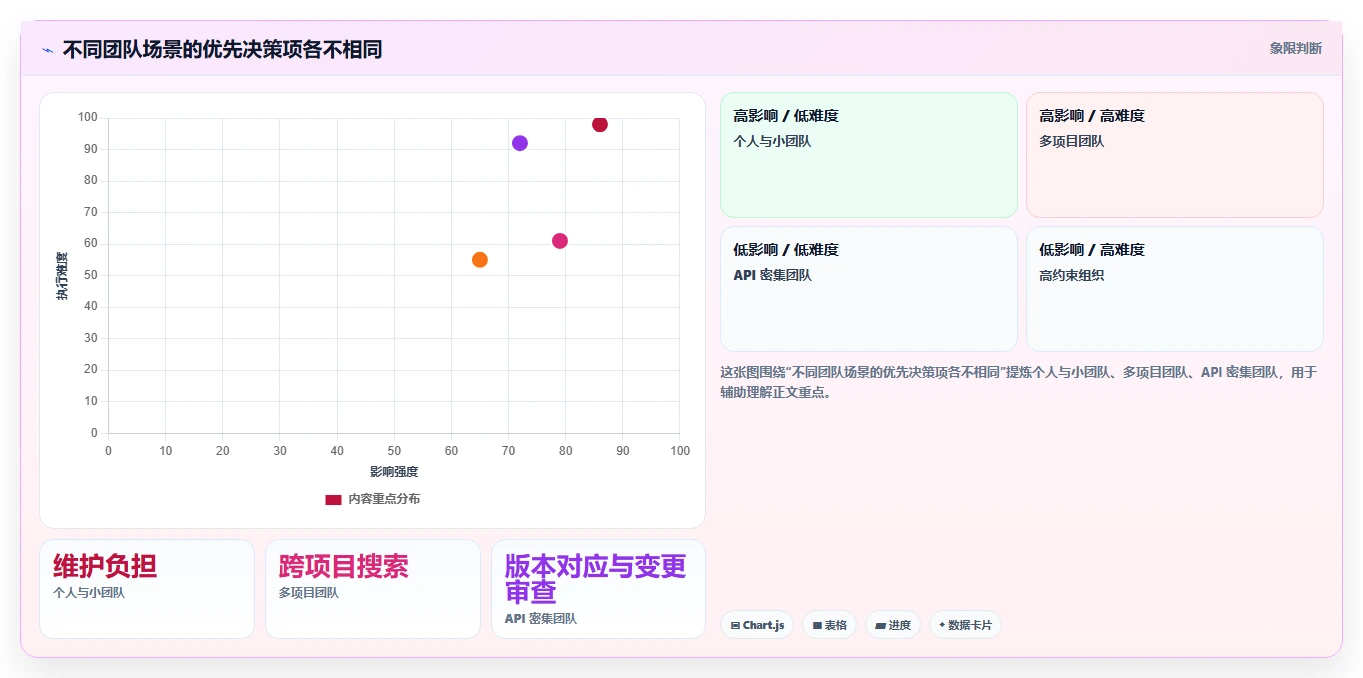
Task: Click API 密集团队 under 版本对应与变更审查
Action: [541, 619]
